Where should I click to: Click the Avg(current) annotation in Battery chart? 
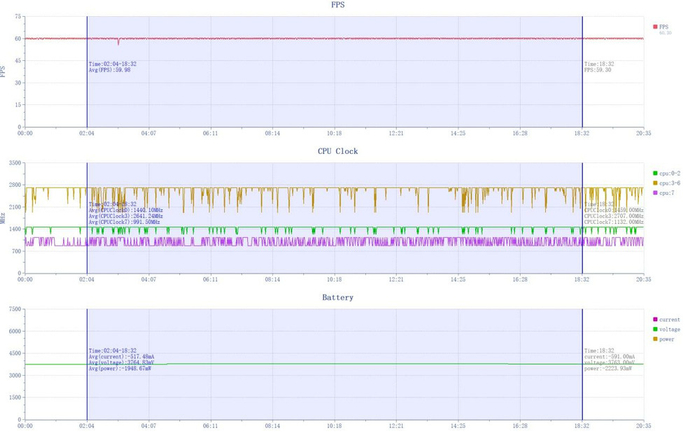pos(121,357)
